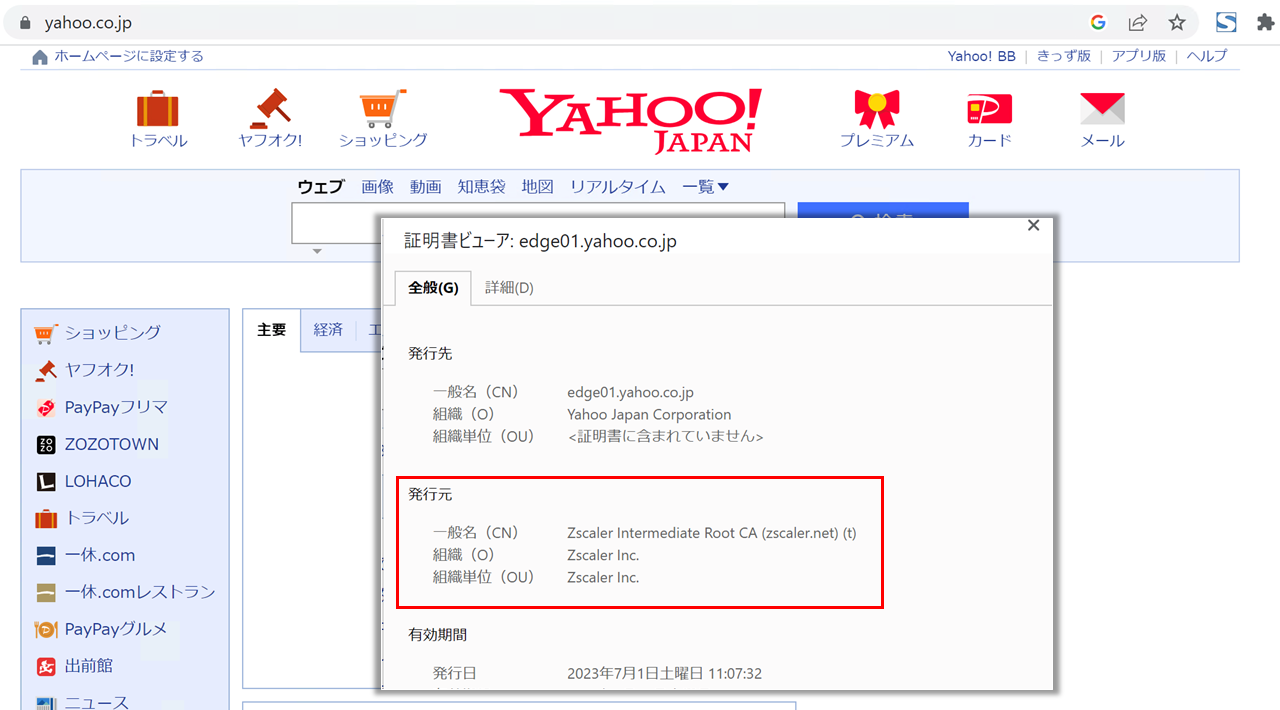Select the ウェブ search category
1280x710 pixels.
(x=320, y=187)
